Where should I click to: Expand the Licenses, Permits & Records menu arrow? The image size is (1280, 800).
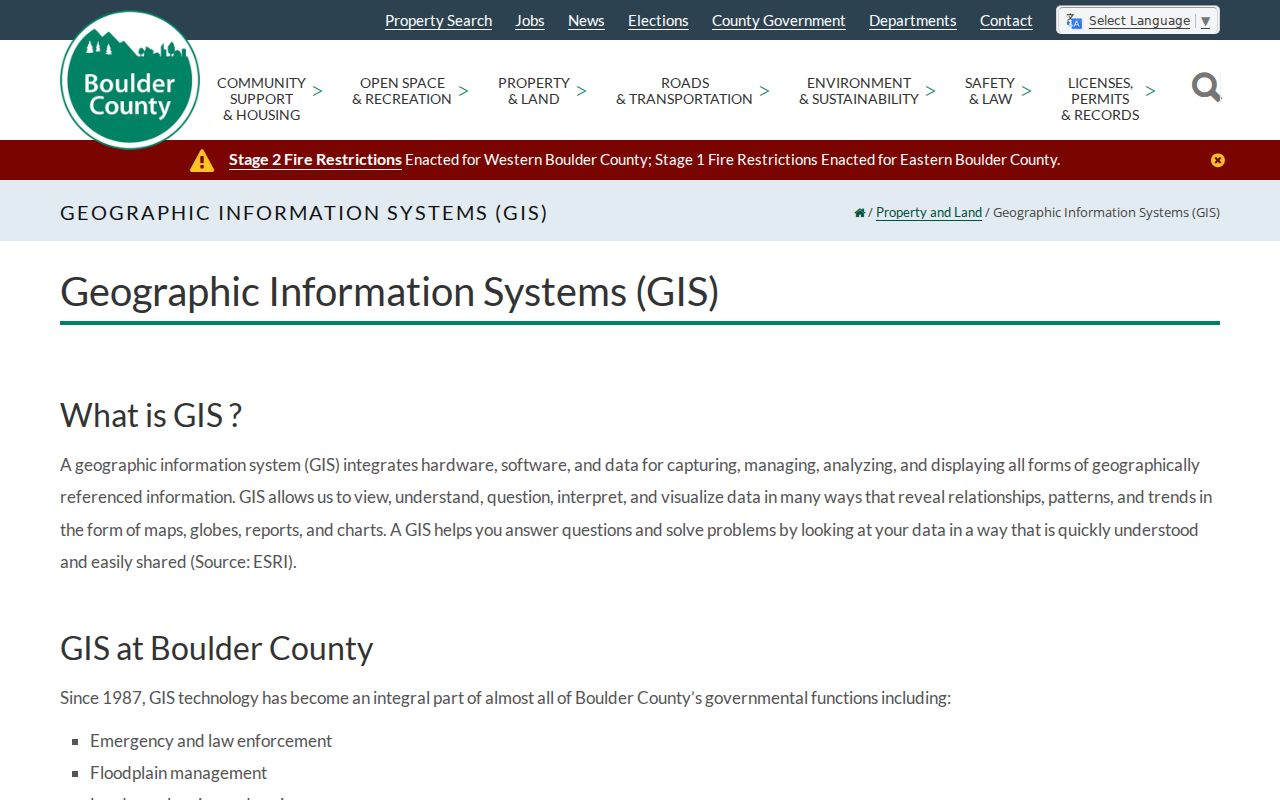[1150, 91]
